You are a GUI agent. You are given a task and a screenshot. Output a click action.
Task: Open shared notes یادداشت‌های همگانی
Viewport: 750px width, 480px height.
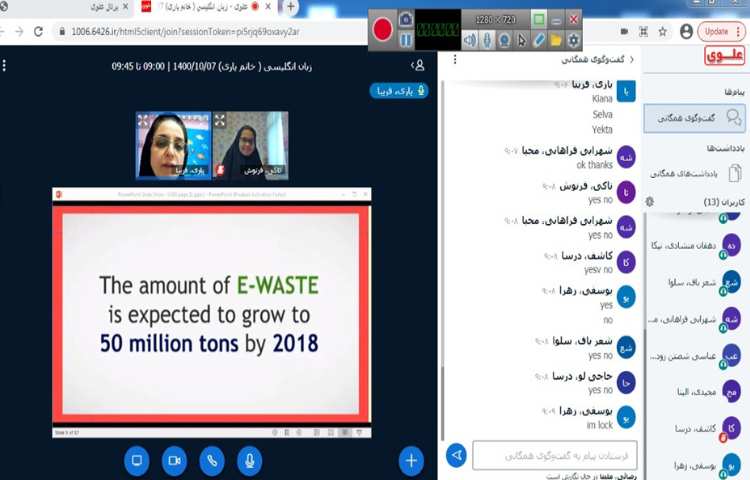coord(695,174)
